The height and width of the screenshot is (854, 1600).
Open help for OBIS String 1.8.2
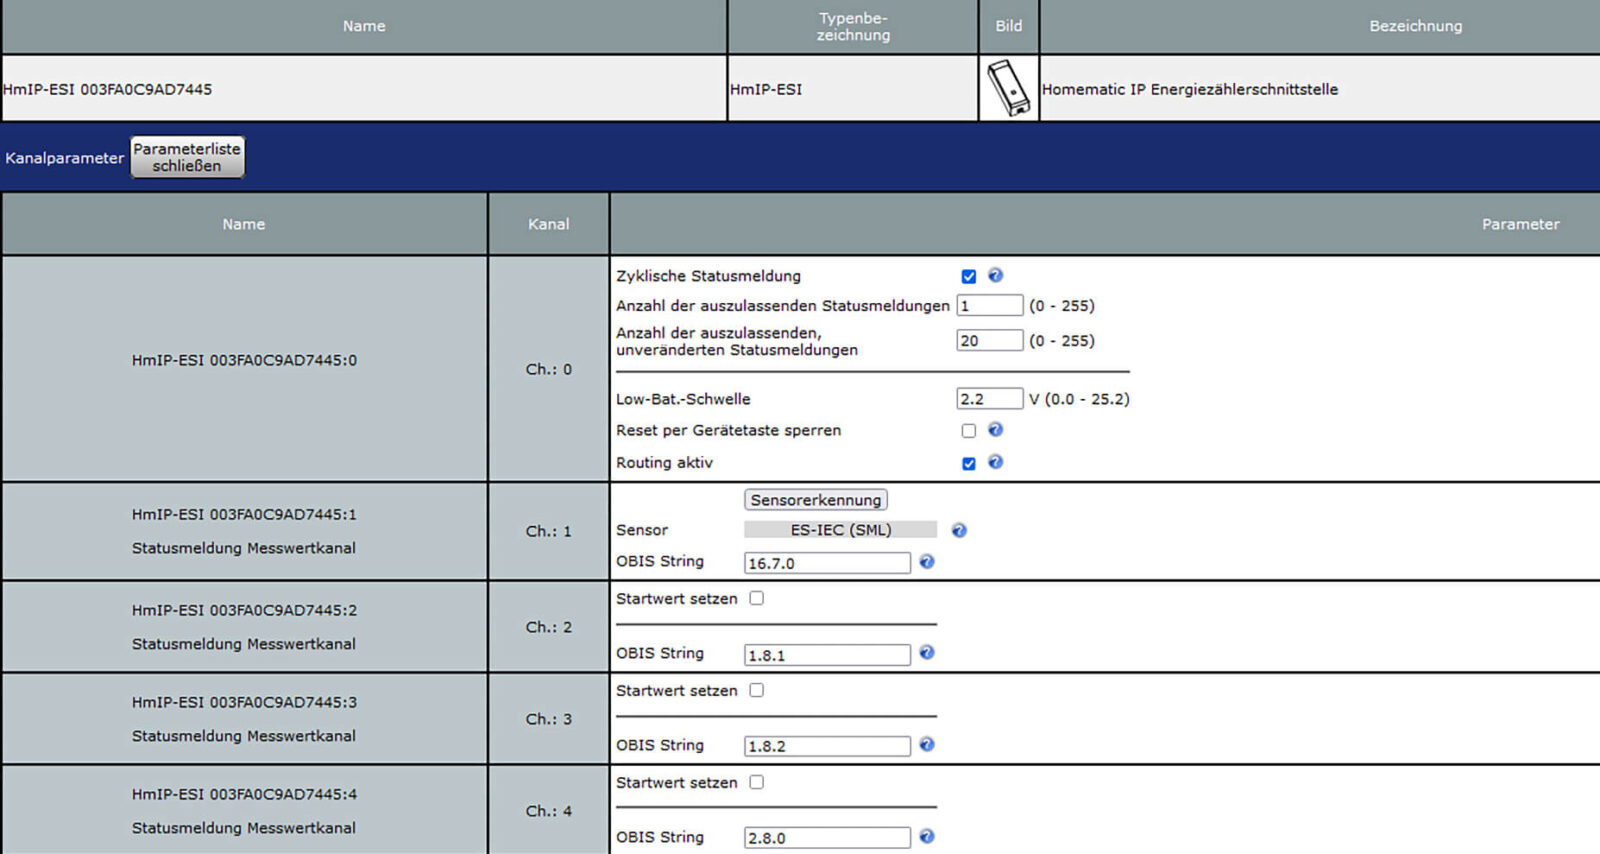927,744
